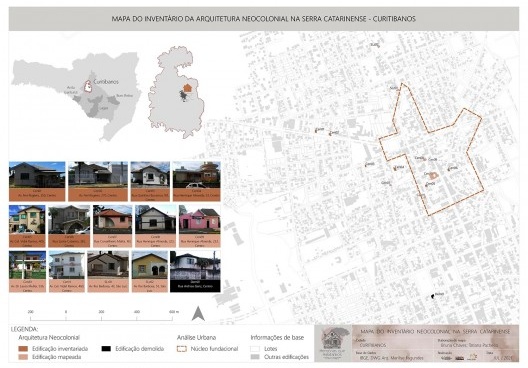Select the yellow two-story building photo

27,220
